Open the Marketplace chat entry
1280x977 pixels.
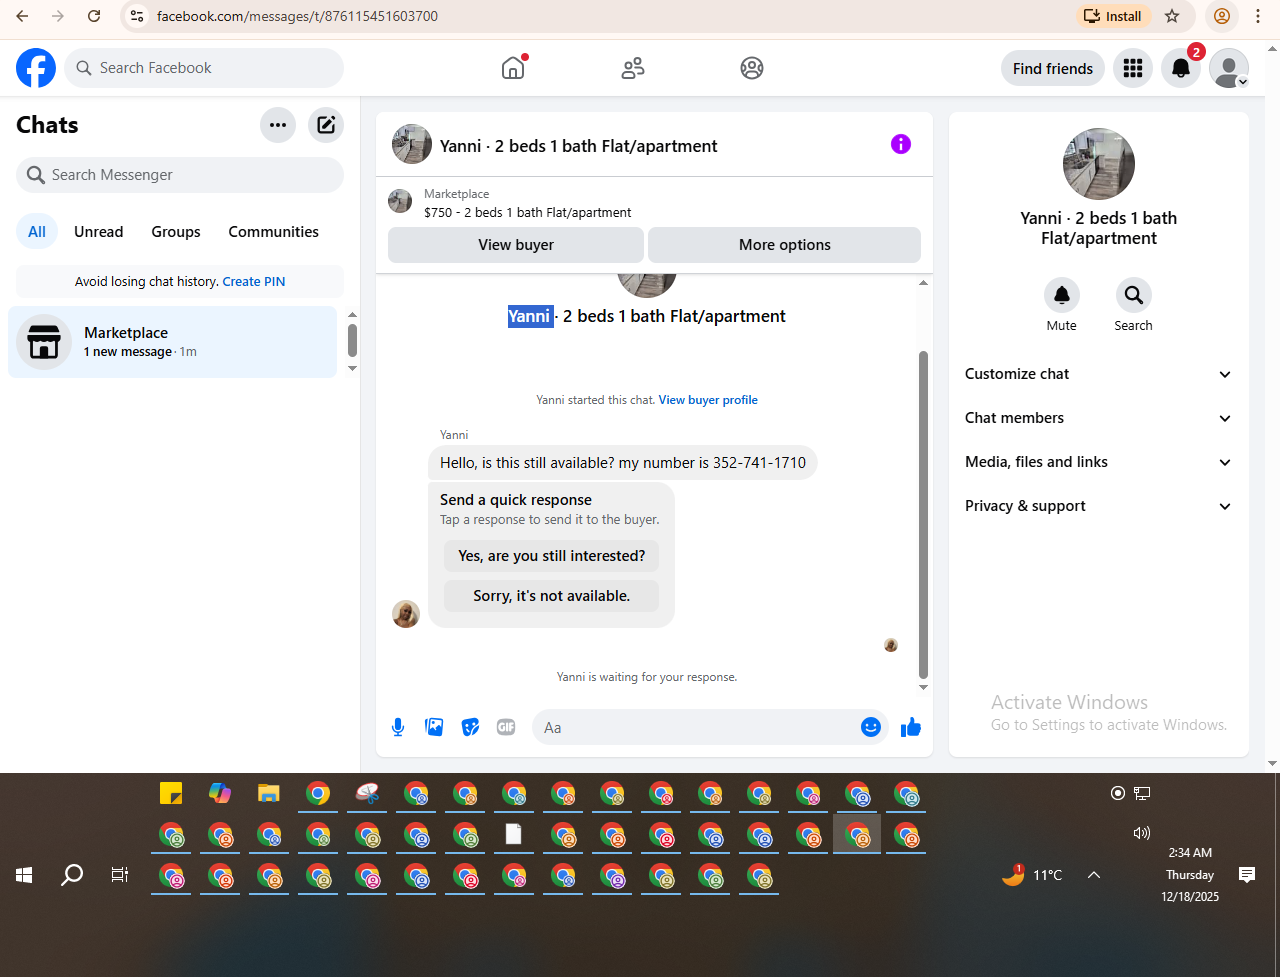coord(172,342)
